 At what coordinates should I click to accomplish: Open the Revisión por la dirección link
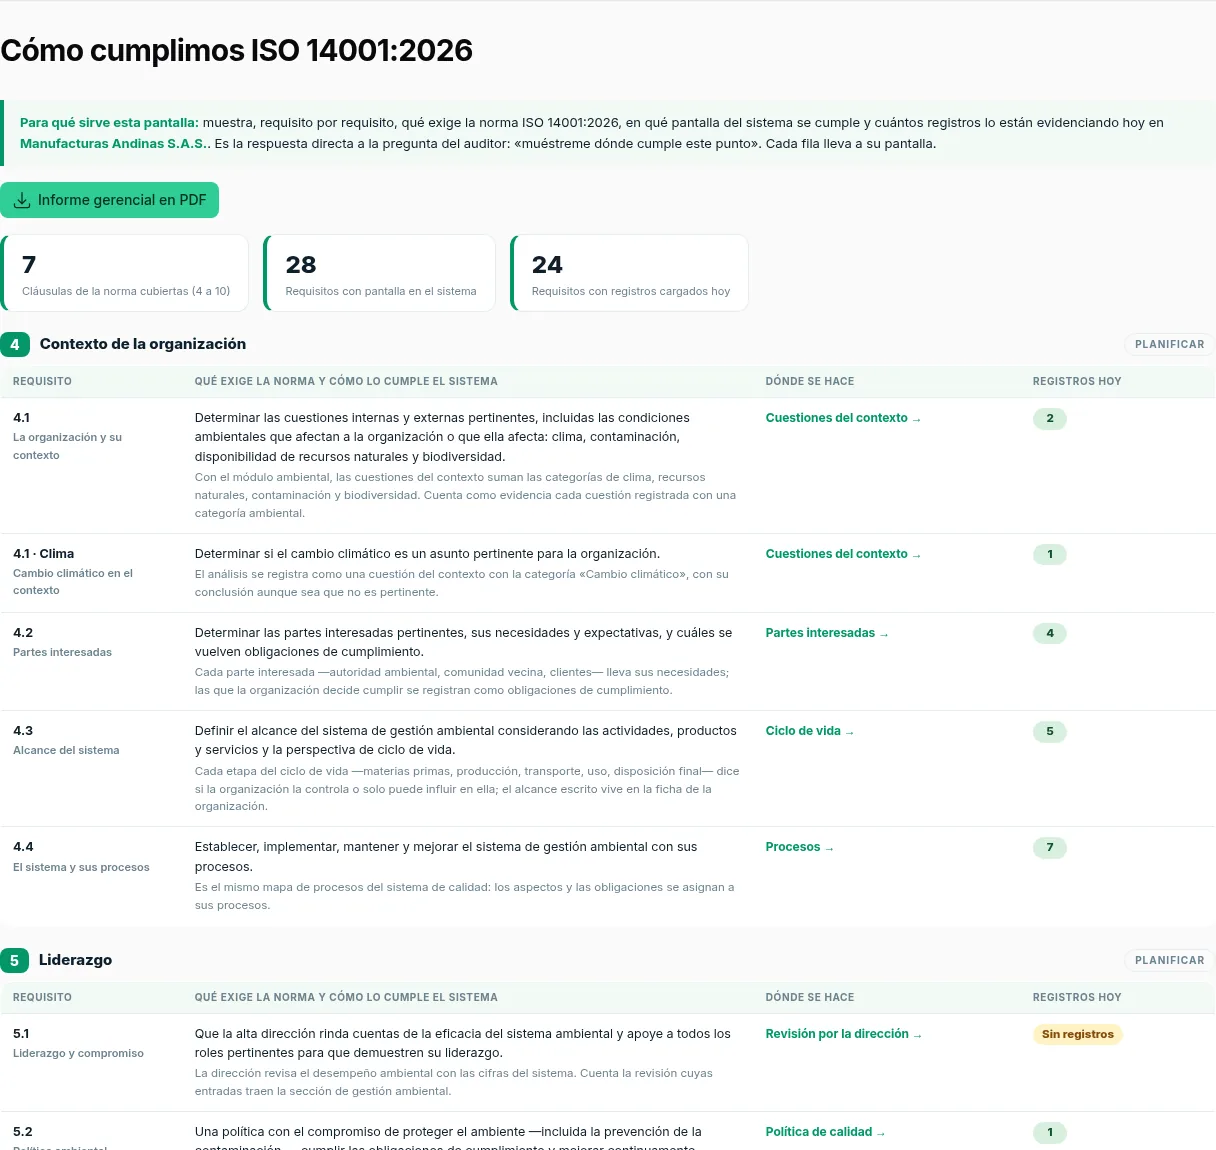(843, 1034)
